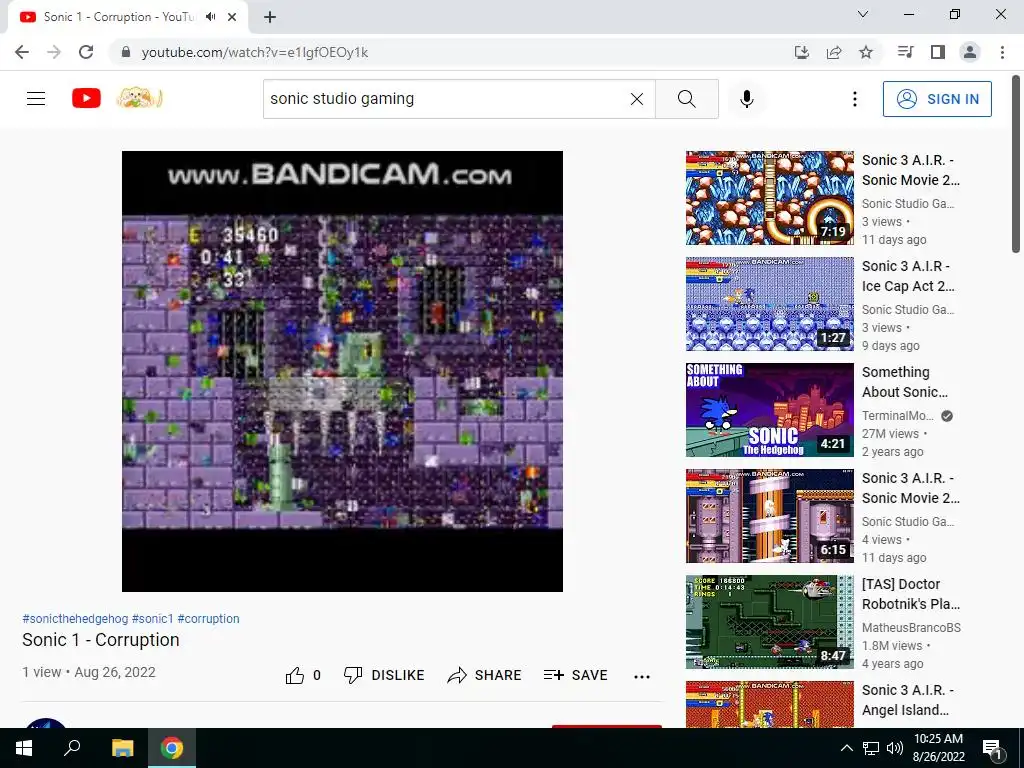
Task: Click the bunny doodle next to YouTube logo
Action: [x=140, y=99]
